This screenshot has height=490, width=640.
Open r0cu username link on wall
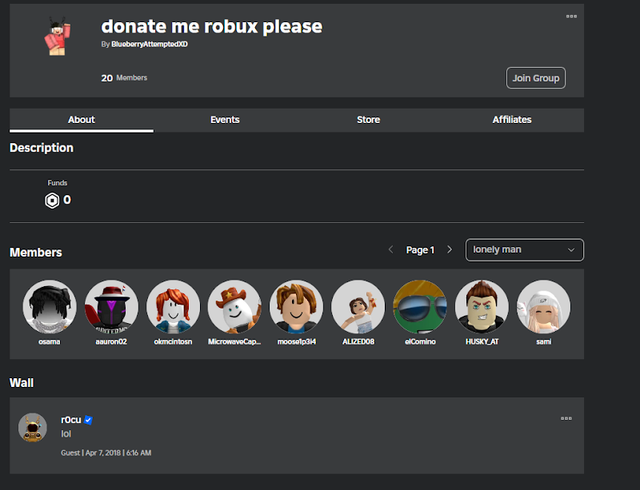(71, 420)
